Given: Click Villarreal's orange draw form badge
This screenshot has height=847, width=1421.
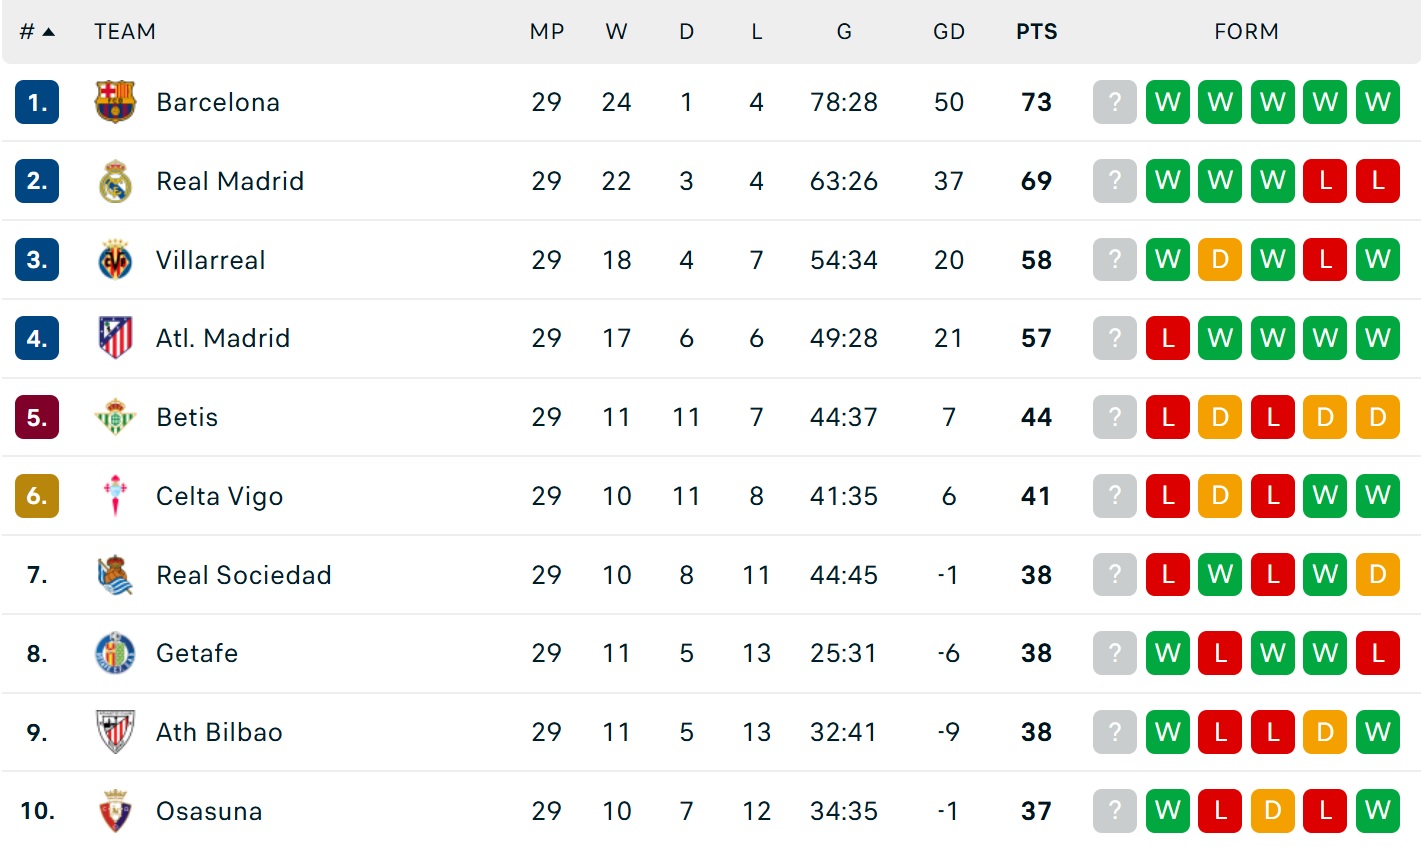Looking at the screenshot, I should point(1220,260).
